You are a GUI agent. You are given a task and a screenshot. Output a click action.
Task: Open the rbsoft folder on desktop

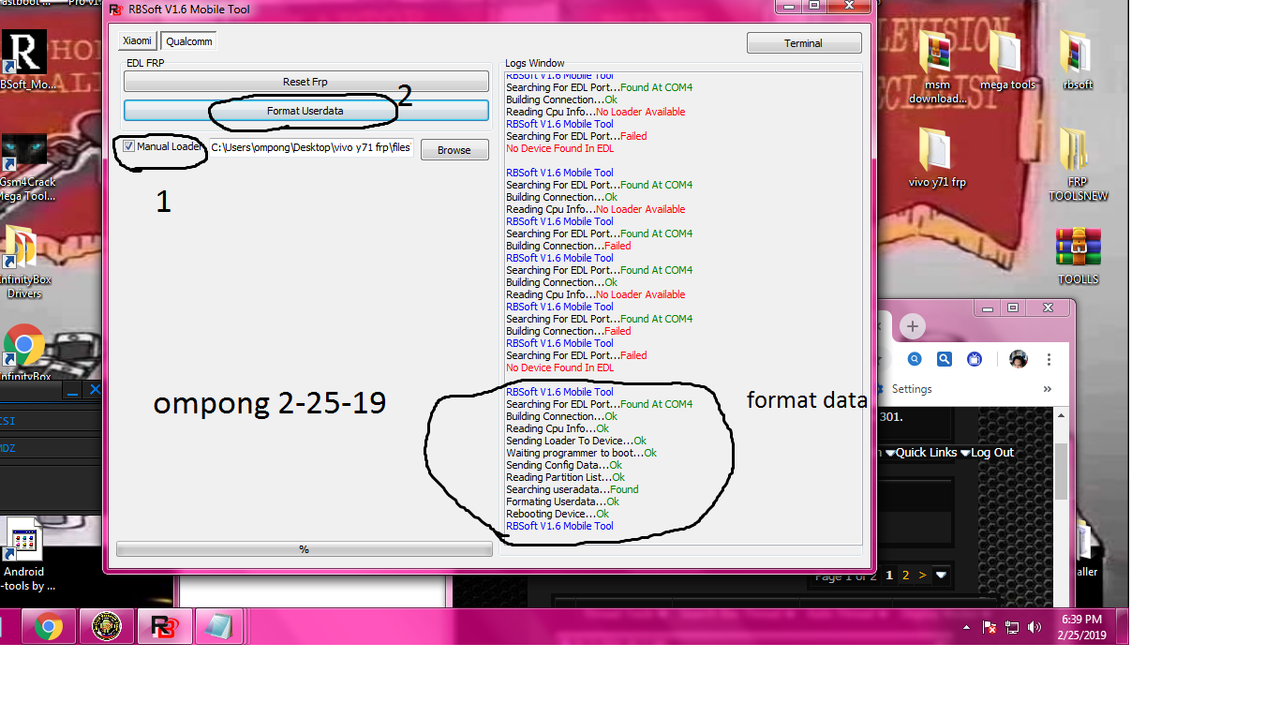click(1077, 60)
